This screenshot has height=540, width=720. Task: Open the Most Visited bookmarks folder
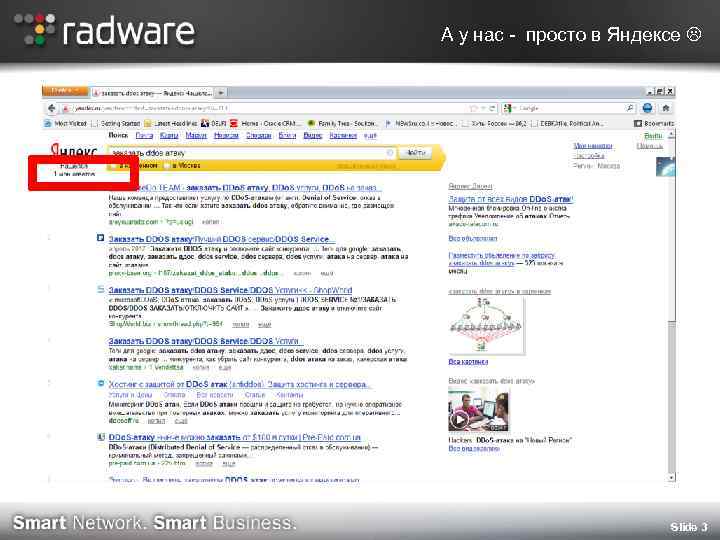[x=66, y=123]
